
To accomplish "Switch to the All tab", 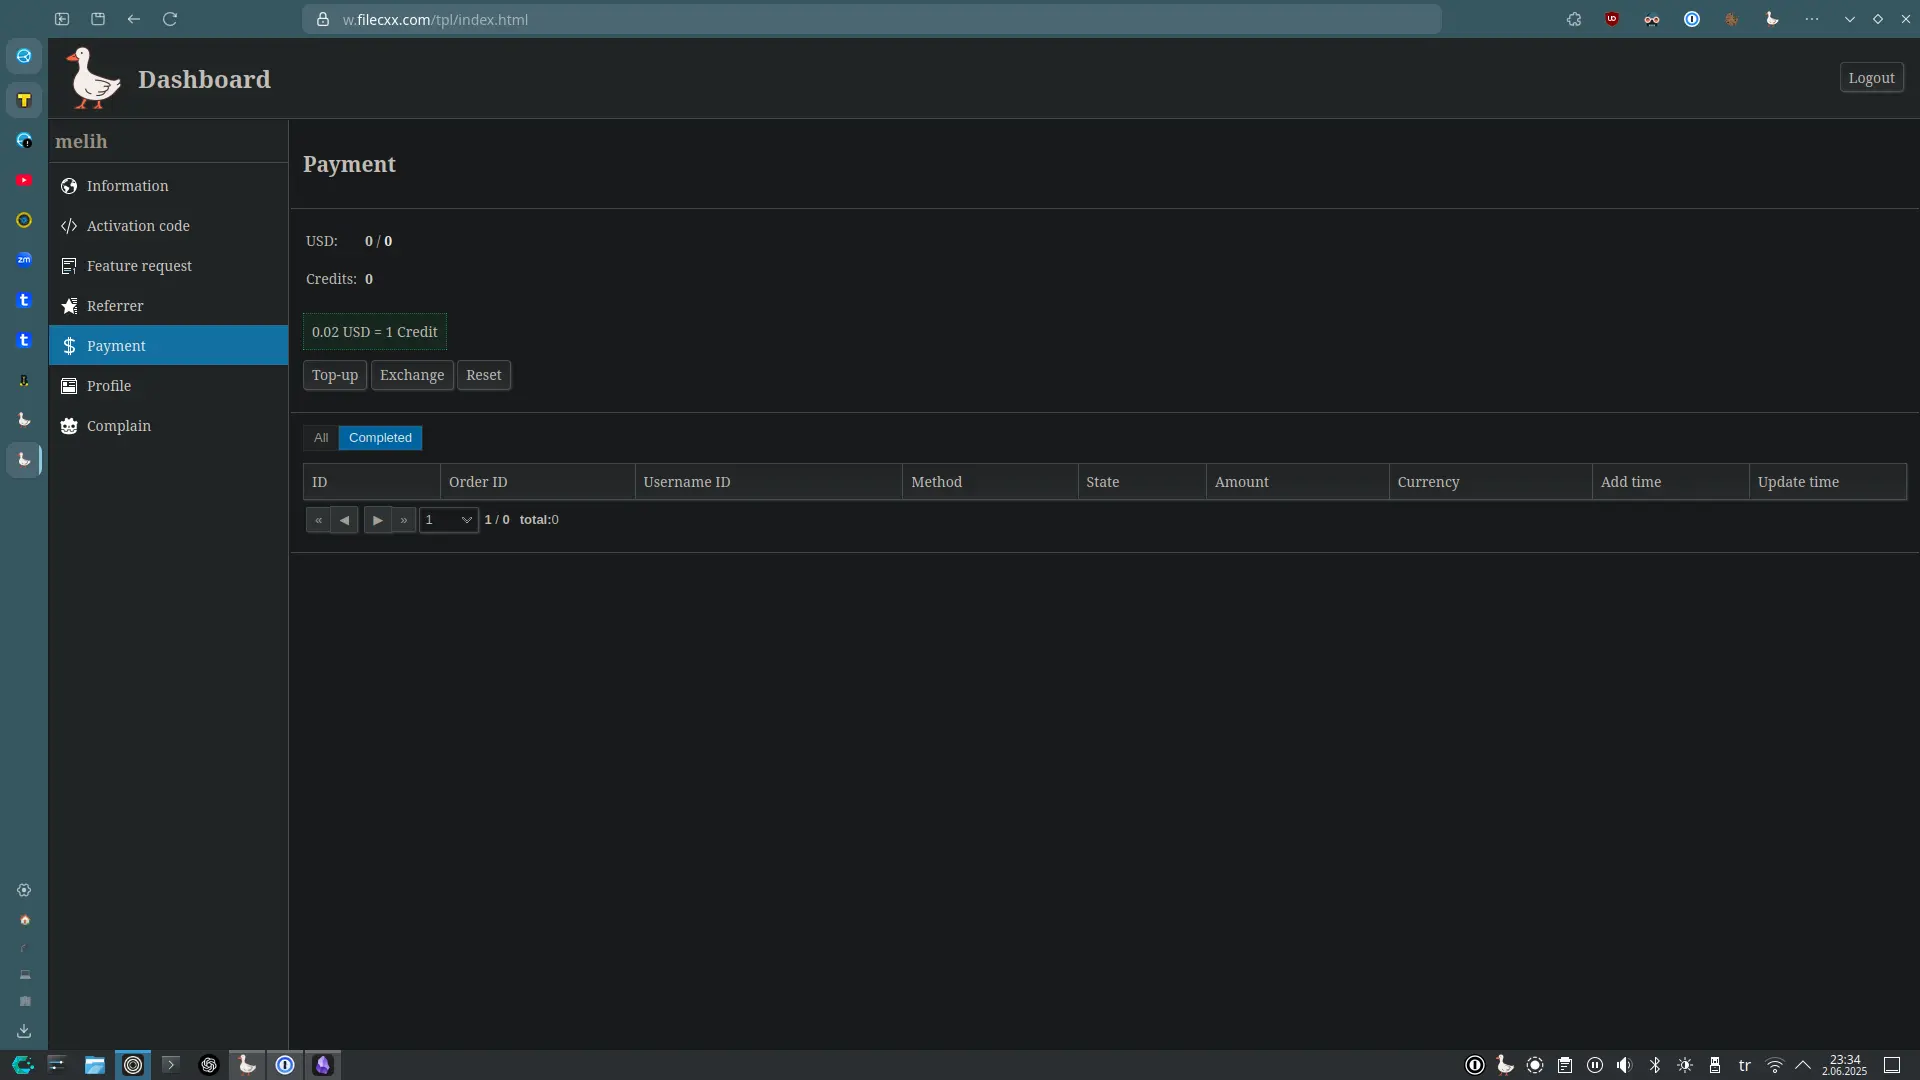I will 321,438.
